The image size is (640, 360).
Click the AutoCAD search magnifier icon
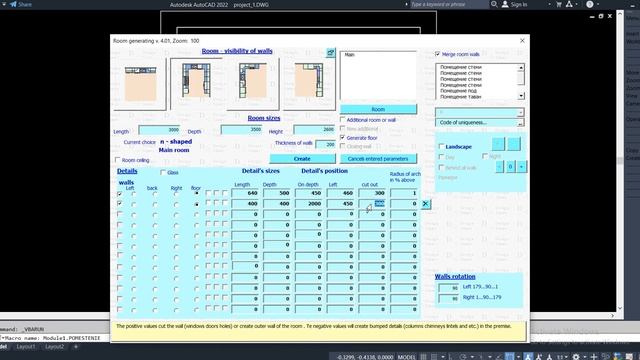pyautogui.click(x=494, y=4)
